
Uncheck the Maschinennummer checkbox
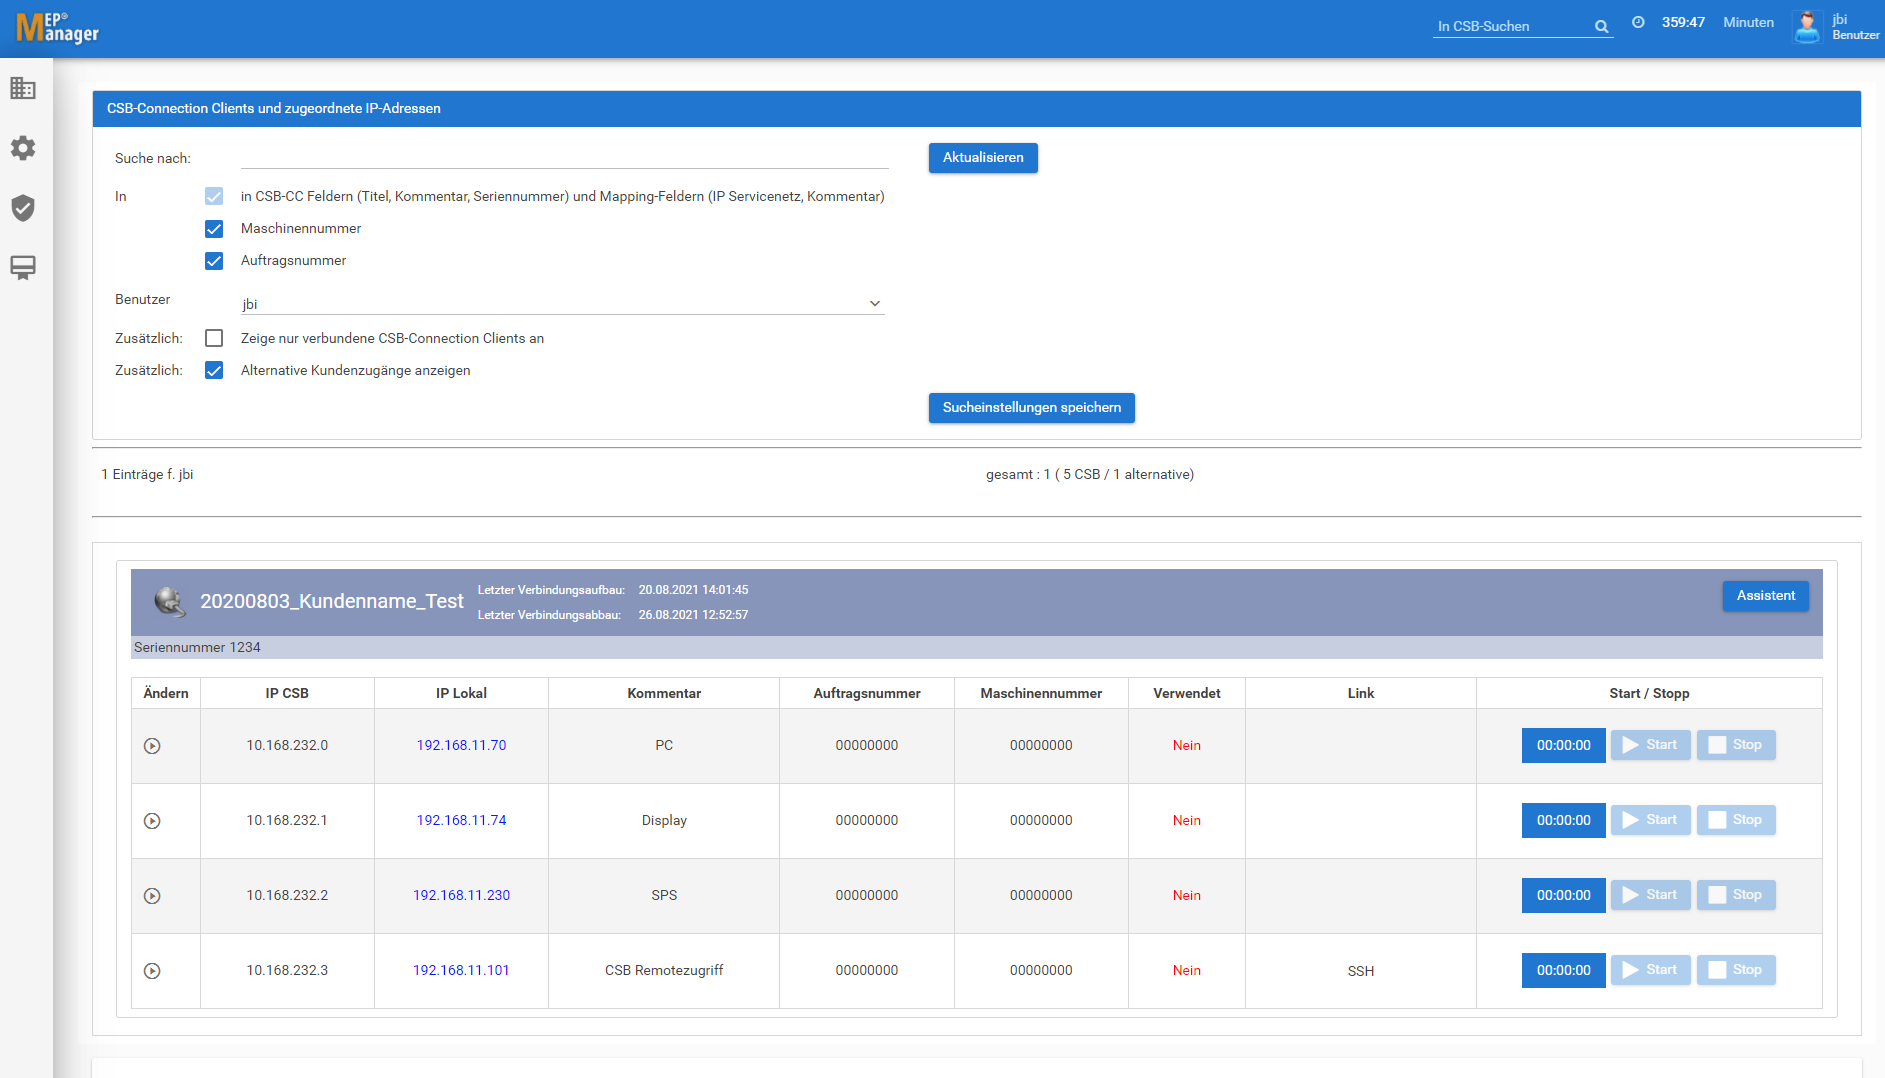(214, 229)
